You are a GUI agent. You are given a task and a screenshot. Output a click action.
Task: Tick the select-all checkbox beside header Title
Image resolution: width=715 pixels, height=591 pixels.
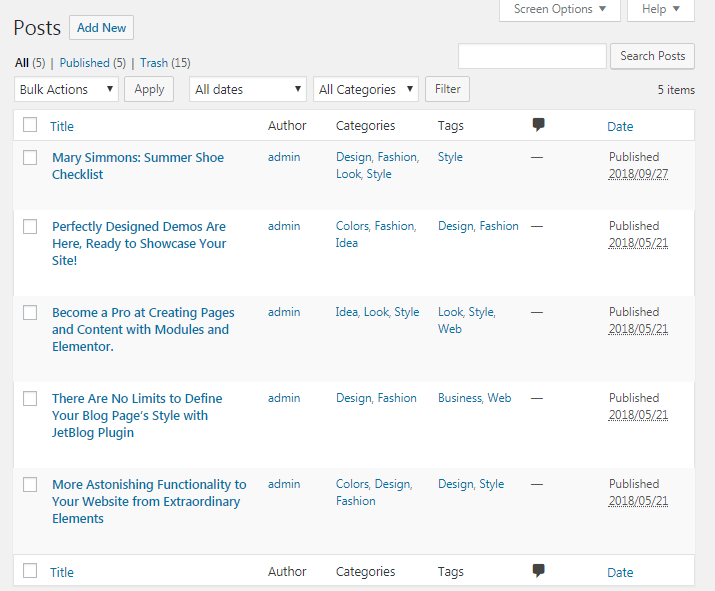30,124
